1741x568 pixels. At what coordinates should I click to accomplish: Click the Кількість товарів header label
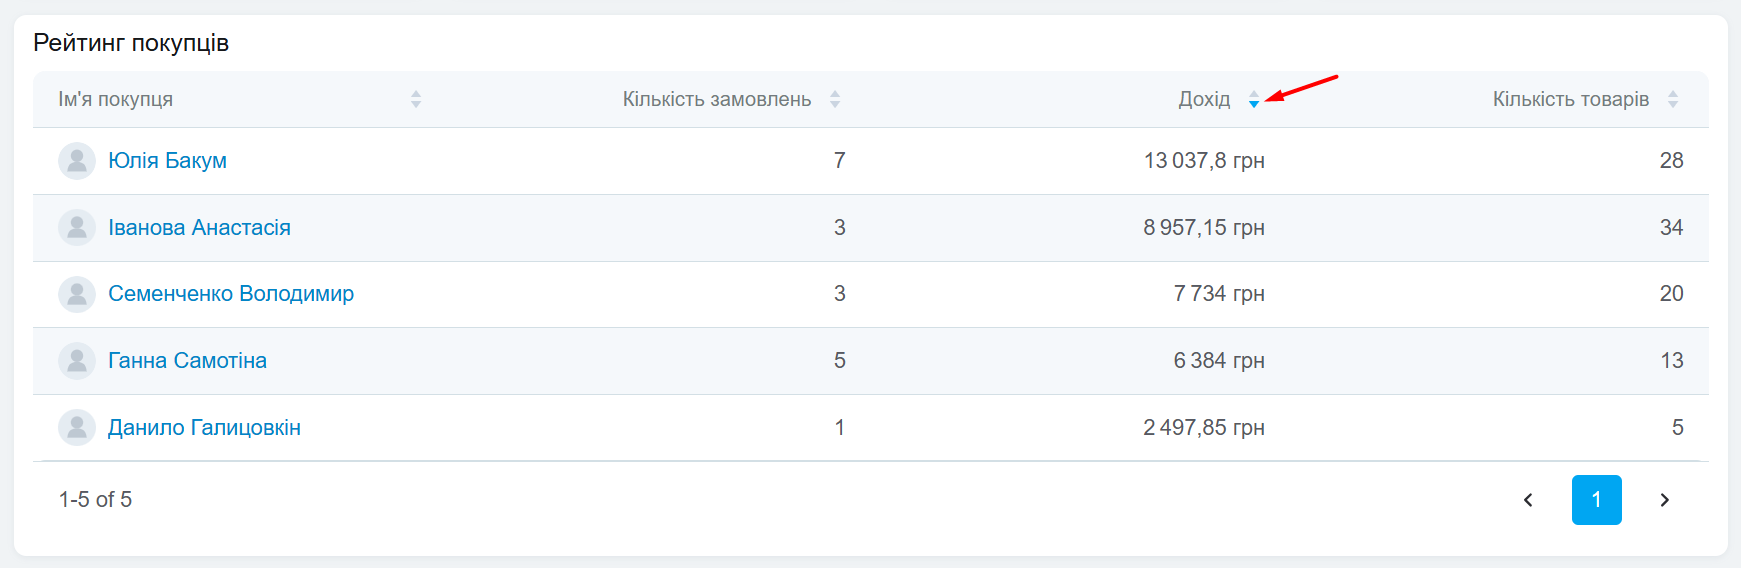click(x=1570, y=99)
